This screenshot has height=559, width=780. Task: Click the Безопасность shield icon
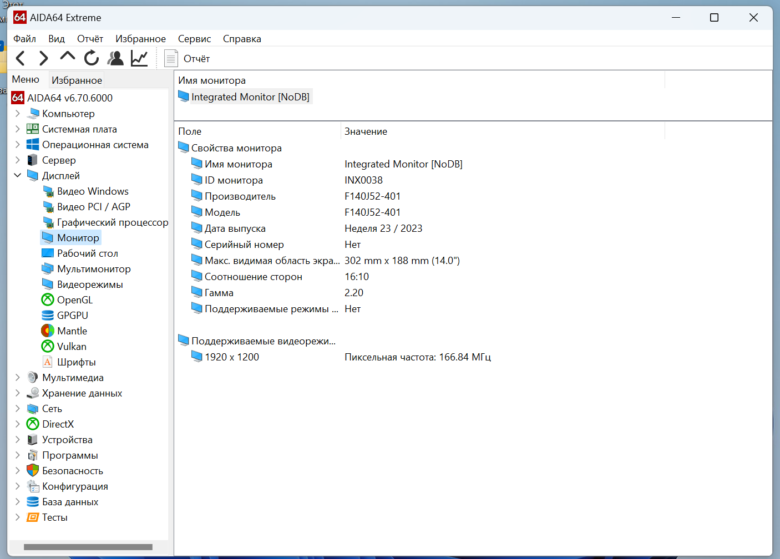pos(33,470)
